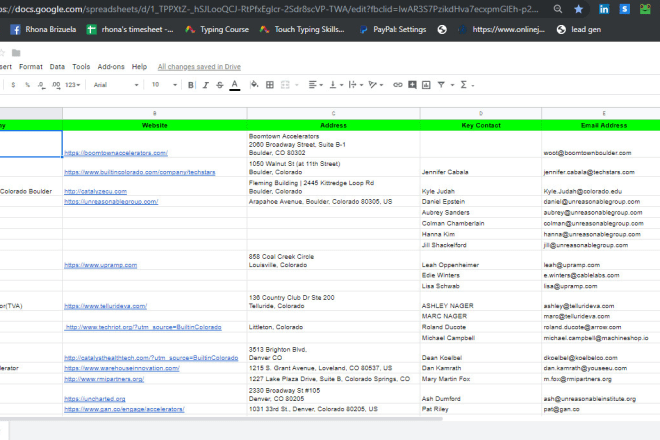Screen dimensions: 660x440
Task: Open the Touch Typing Skills bookmark
Action: pos(302,29)
